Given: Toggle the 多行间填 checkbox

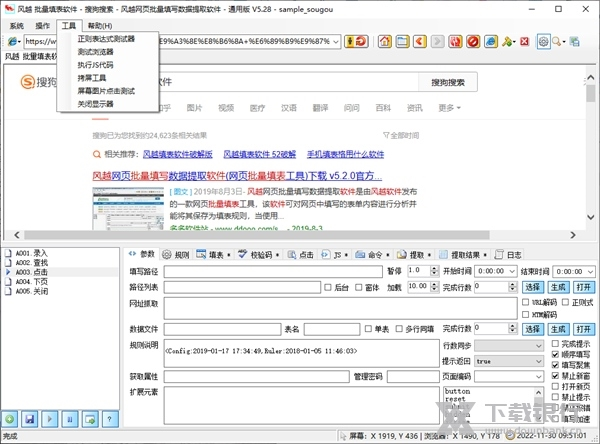Looking at the screenshot, I should pyautogui.click(x=399, y=329).
